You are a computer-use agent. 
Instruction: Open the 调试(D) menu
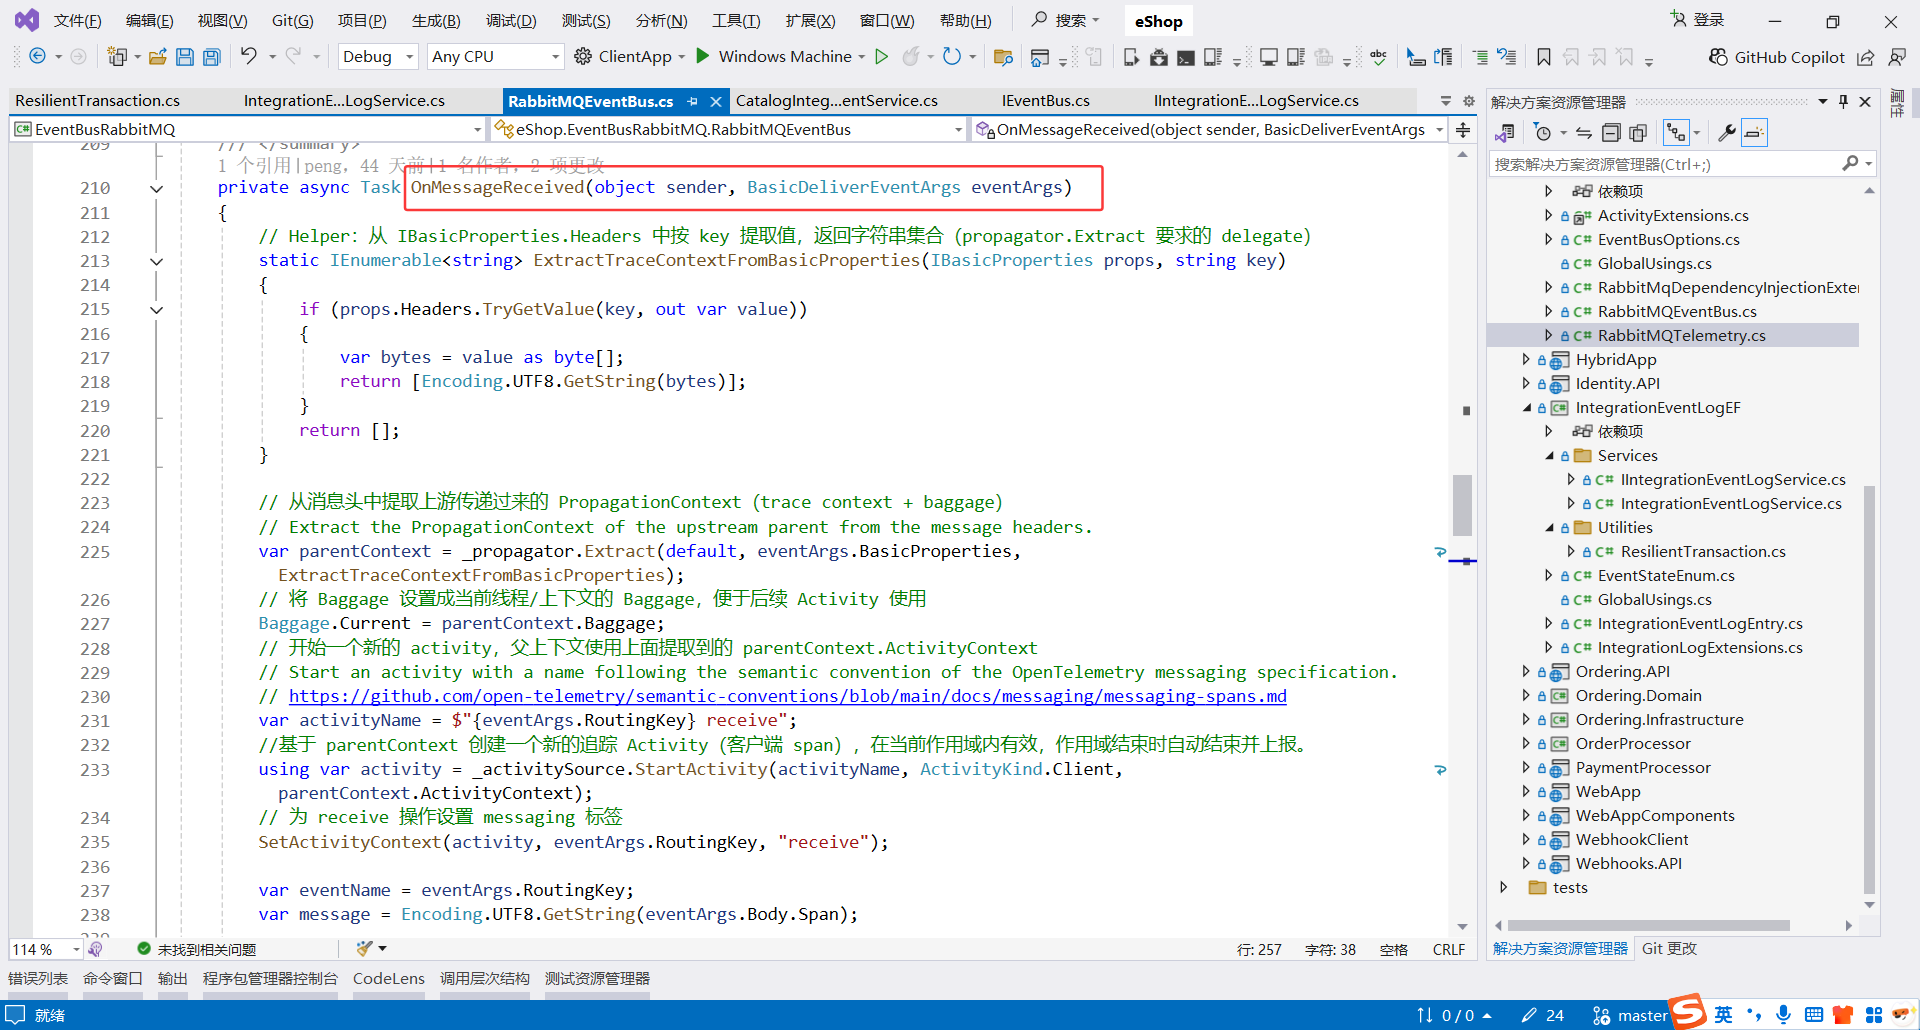tap(511, 21)
